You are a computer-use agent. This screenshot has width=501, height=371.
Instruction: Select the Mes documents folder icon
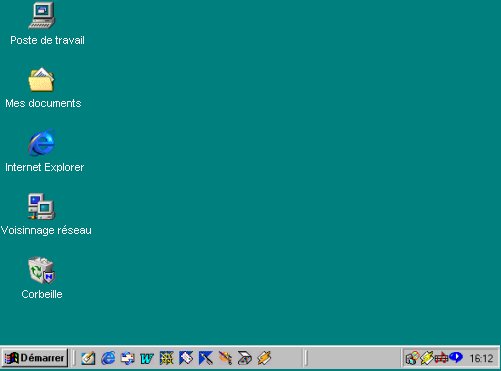tap(41, 80)
